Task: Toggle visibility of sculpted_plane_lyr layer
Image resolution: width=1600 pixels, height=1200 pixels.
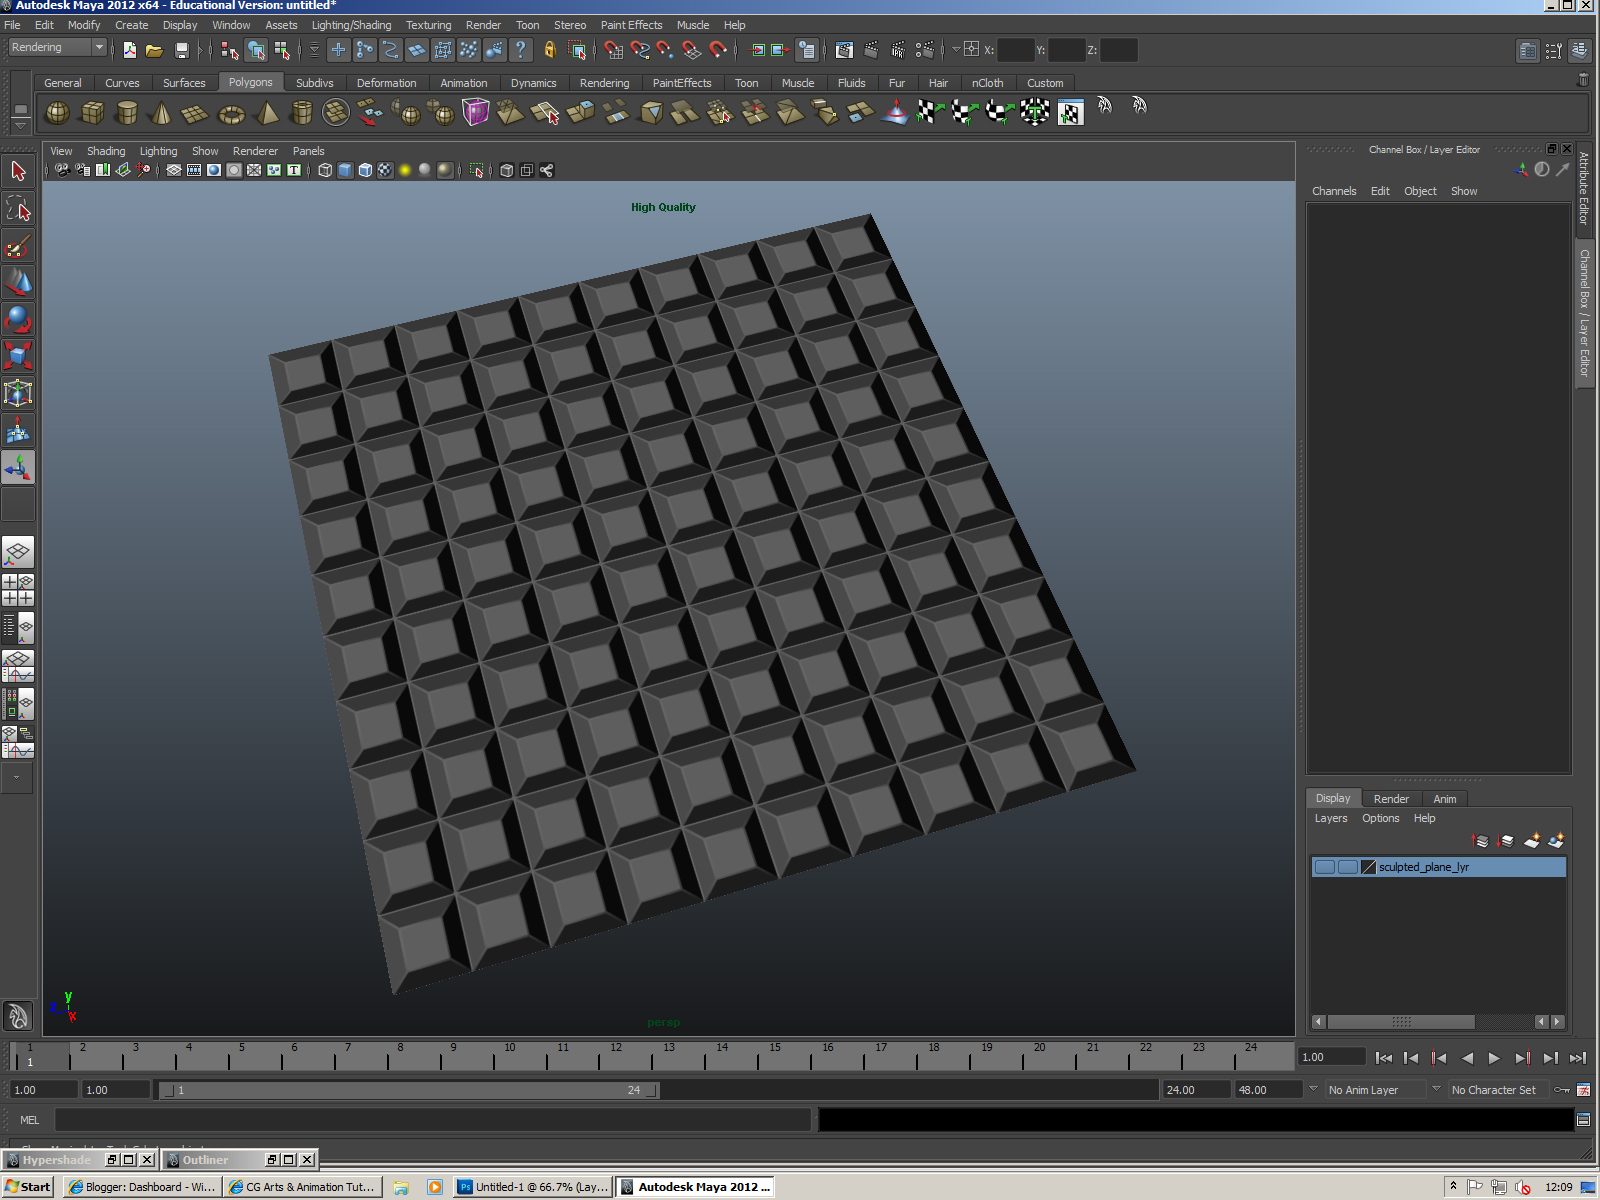Action: coord(1324,867)
